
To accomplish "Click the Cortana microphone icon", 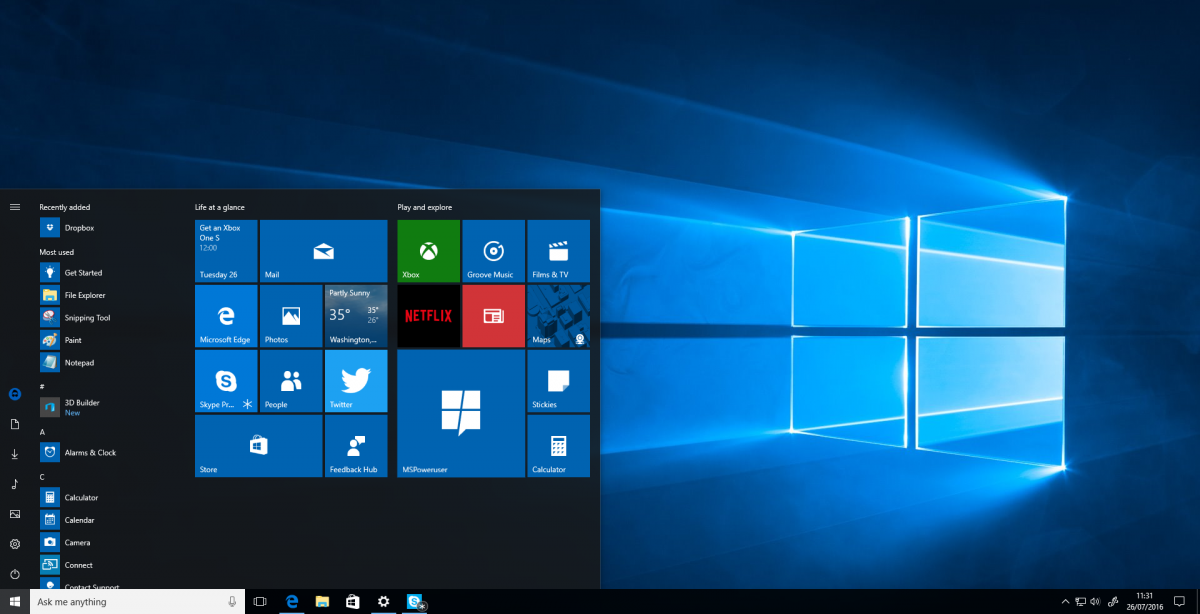I will pos(232,601).
